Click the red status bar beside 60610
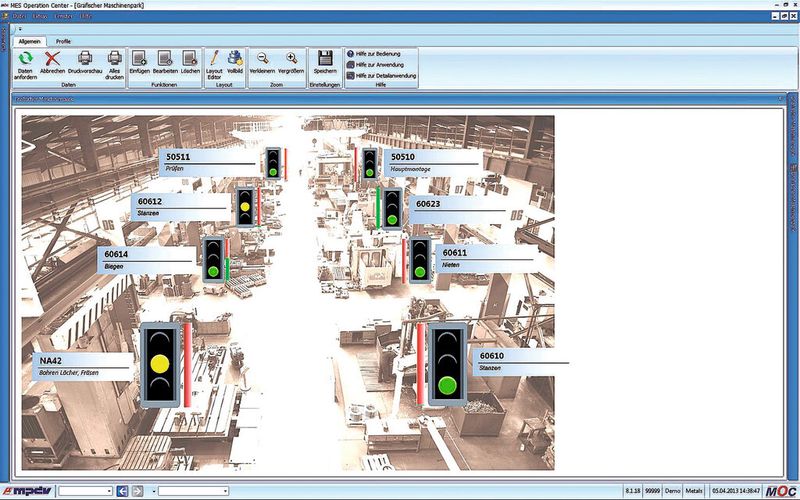 420,364
